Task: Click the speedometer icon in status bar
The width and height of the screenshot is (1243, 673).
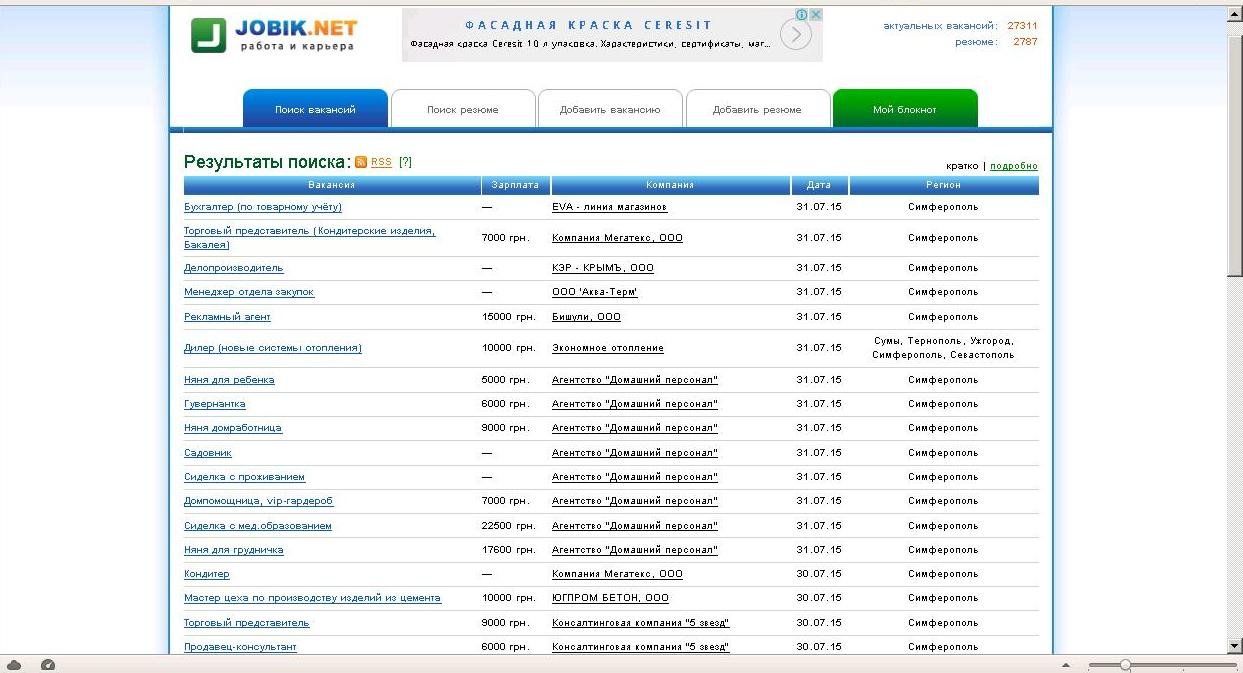Action: pos(47,665)
